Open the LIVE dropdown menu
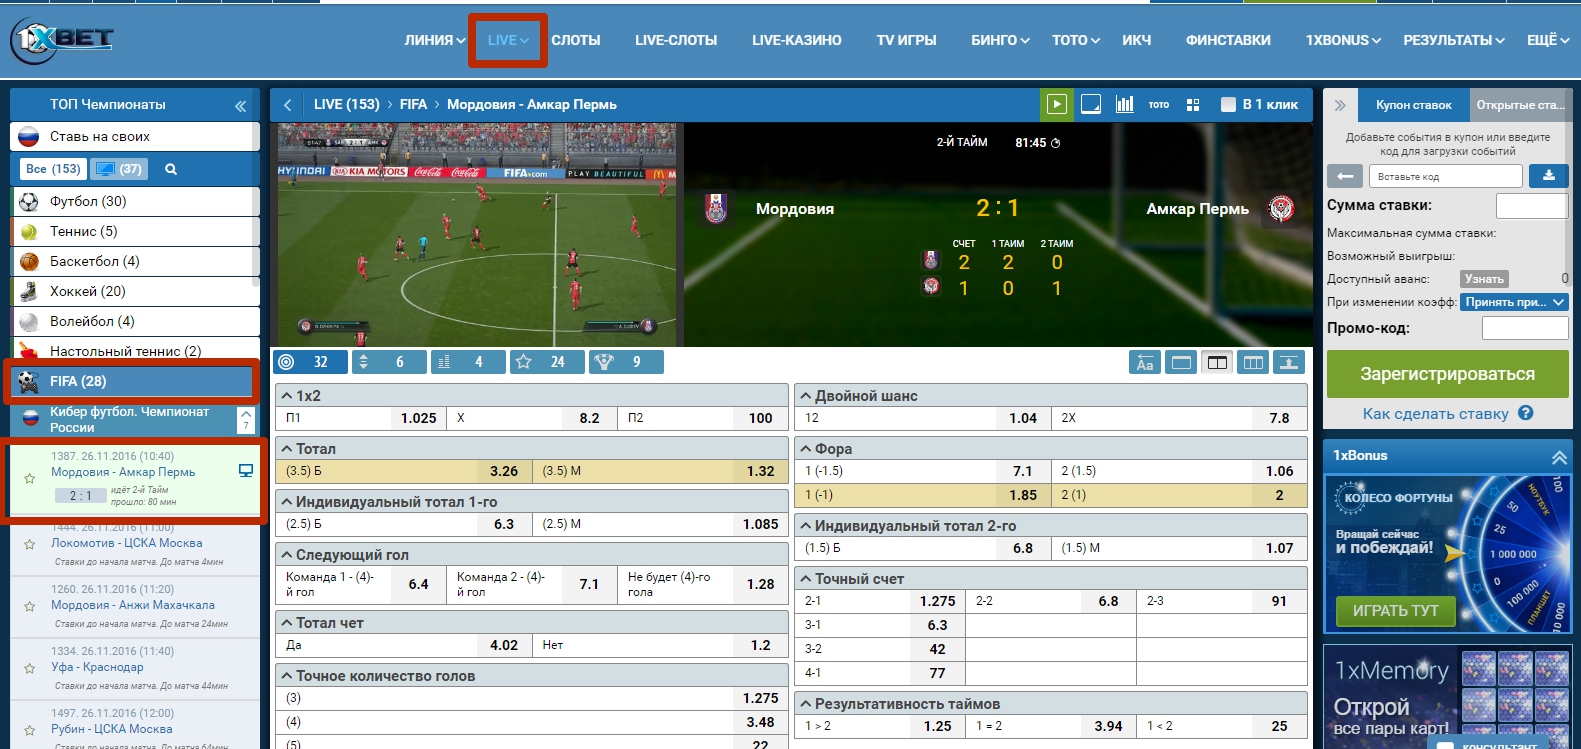 [x=508, y=40]
